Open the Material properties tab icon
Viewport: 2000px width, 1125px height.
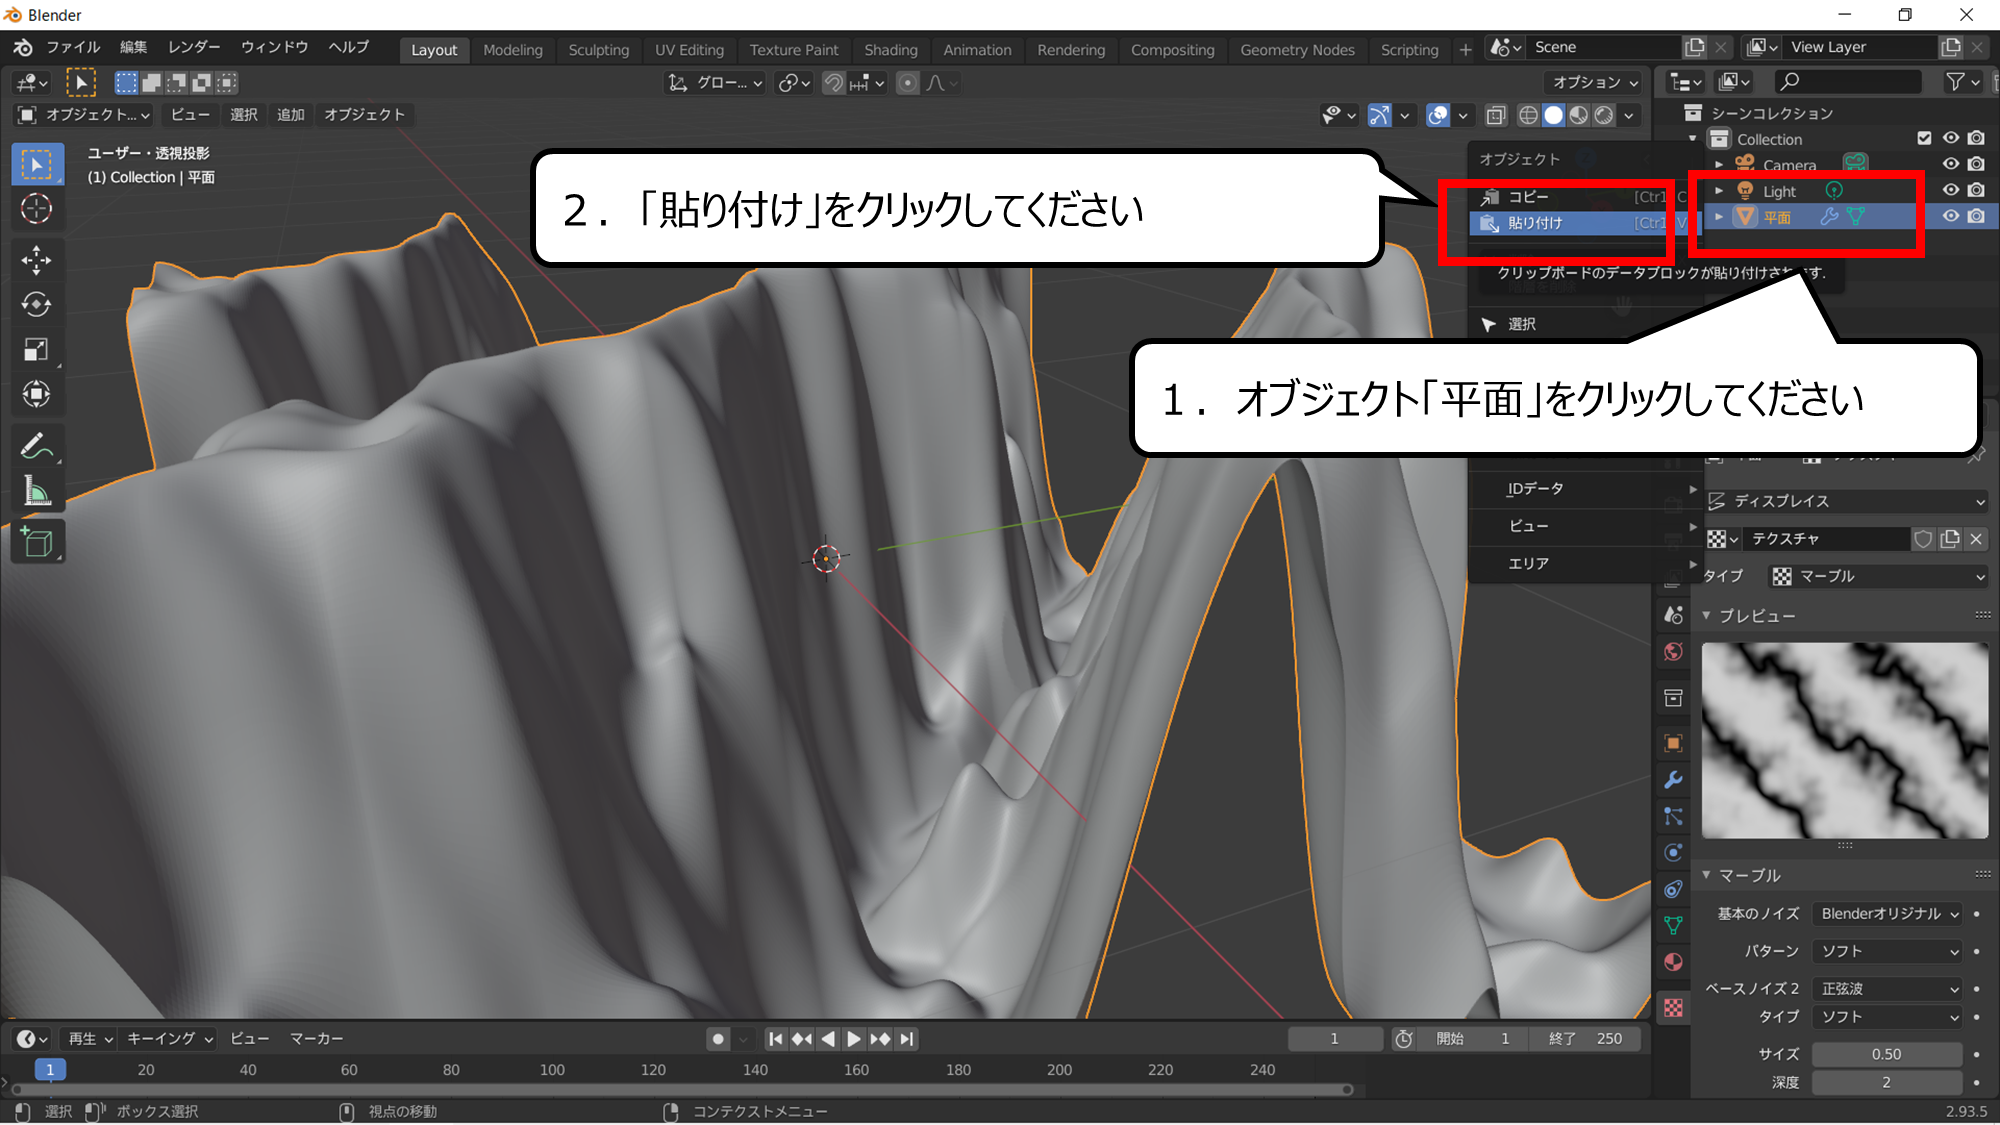(1673, 962)
